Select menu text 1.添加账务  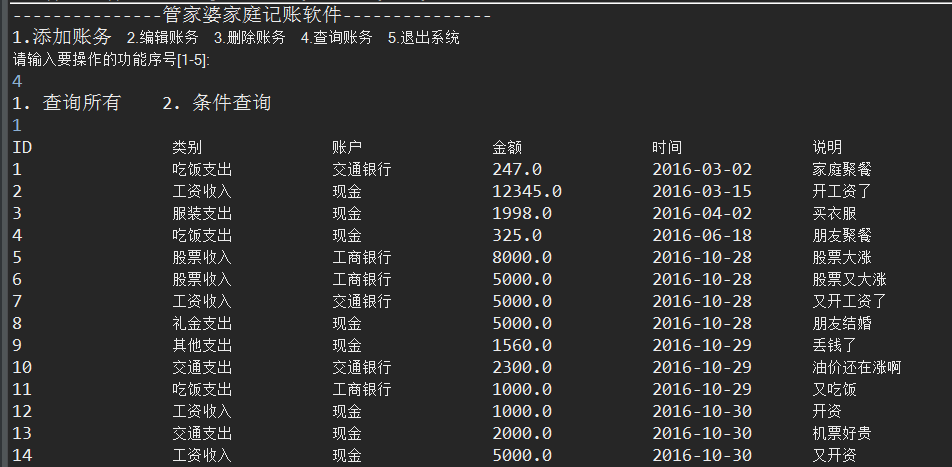(62, 37)
